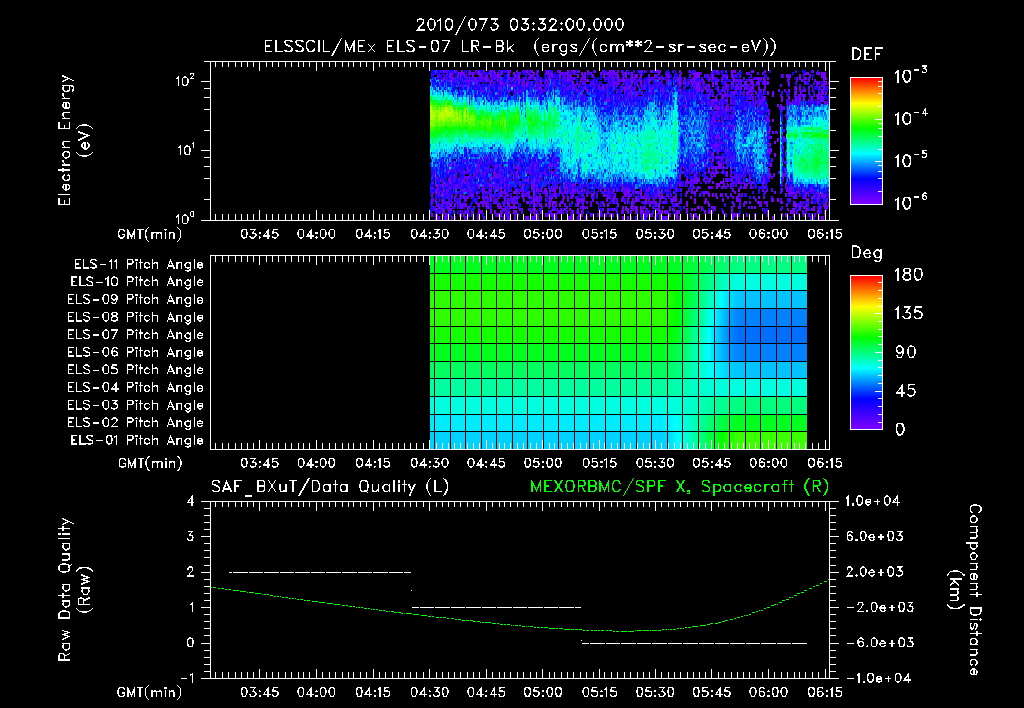Click the 10² electron energy tick label
Screen dimensions: 1024x708
coord(185,81)
